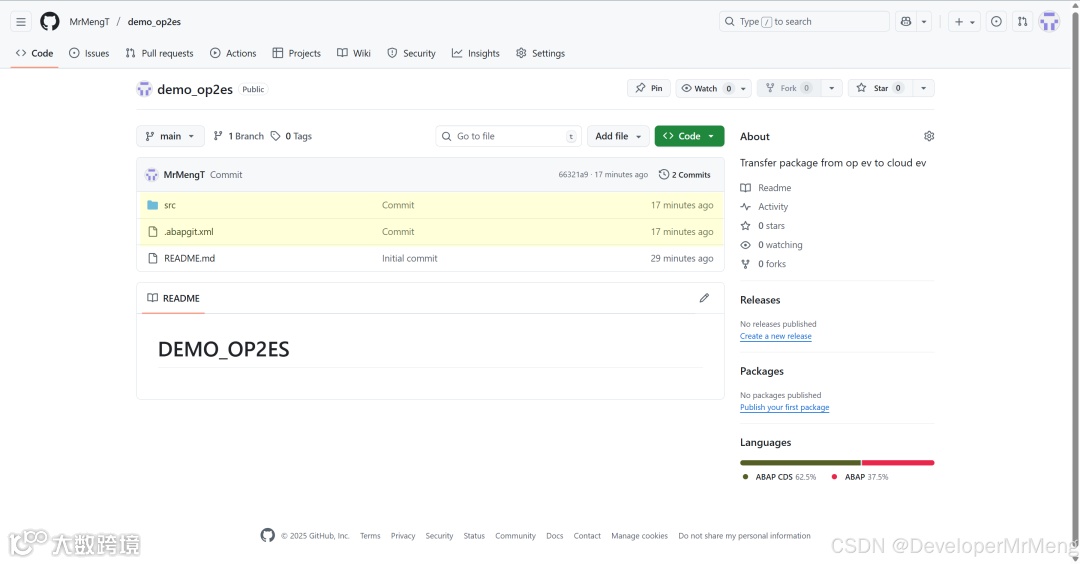The width and height of the screenshot is (1080, 564).
Task: Switch to the Issues tab
Action: coord(89,53)
